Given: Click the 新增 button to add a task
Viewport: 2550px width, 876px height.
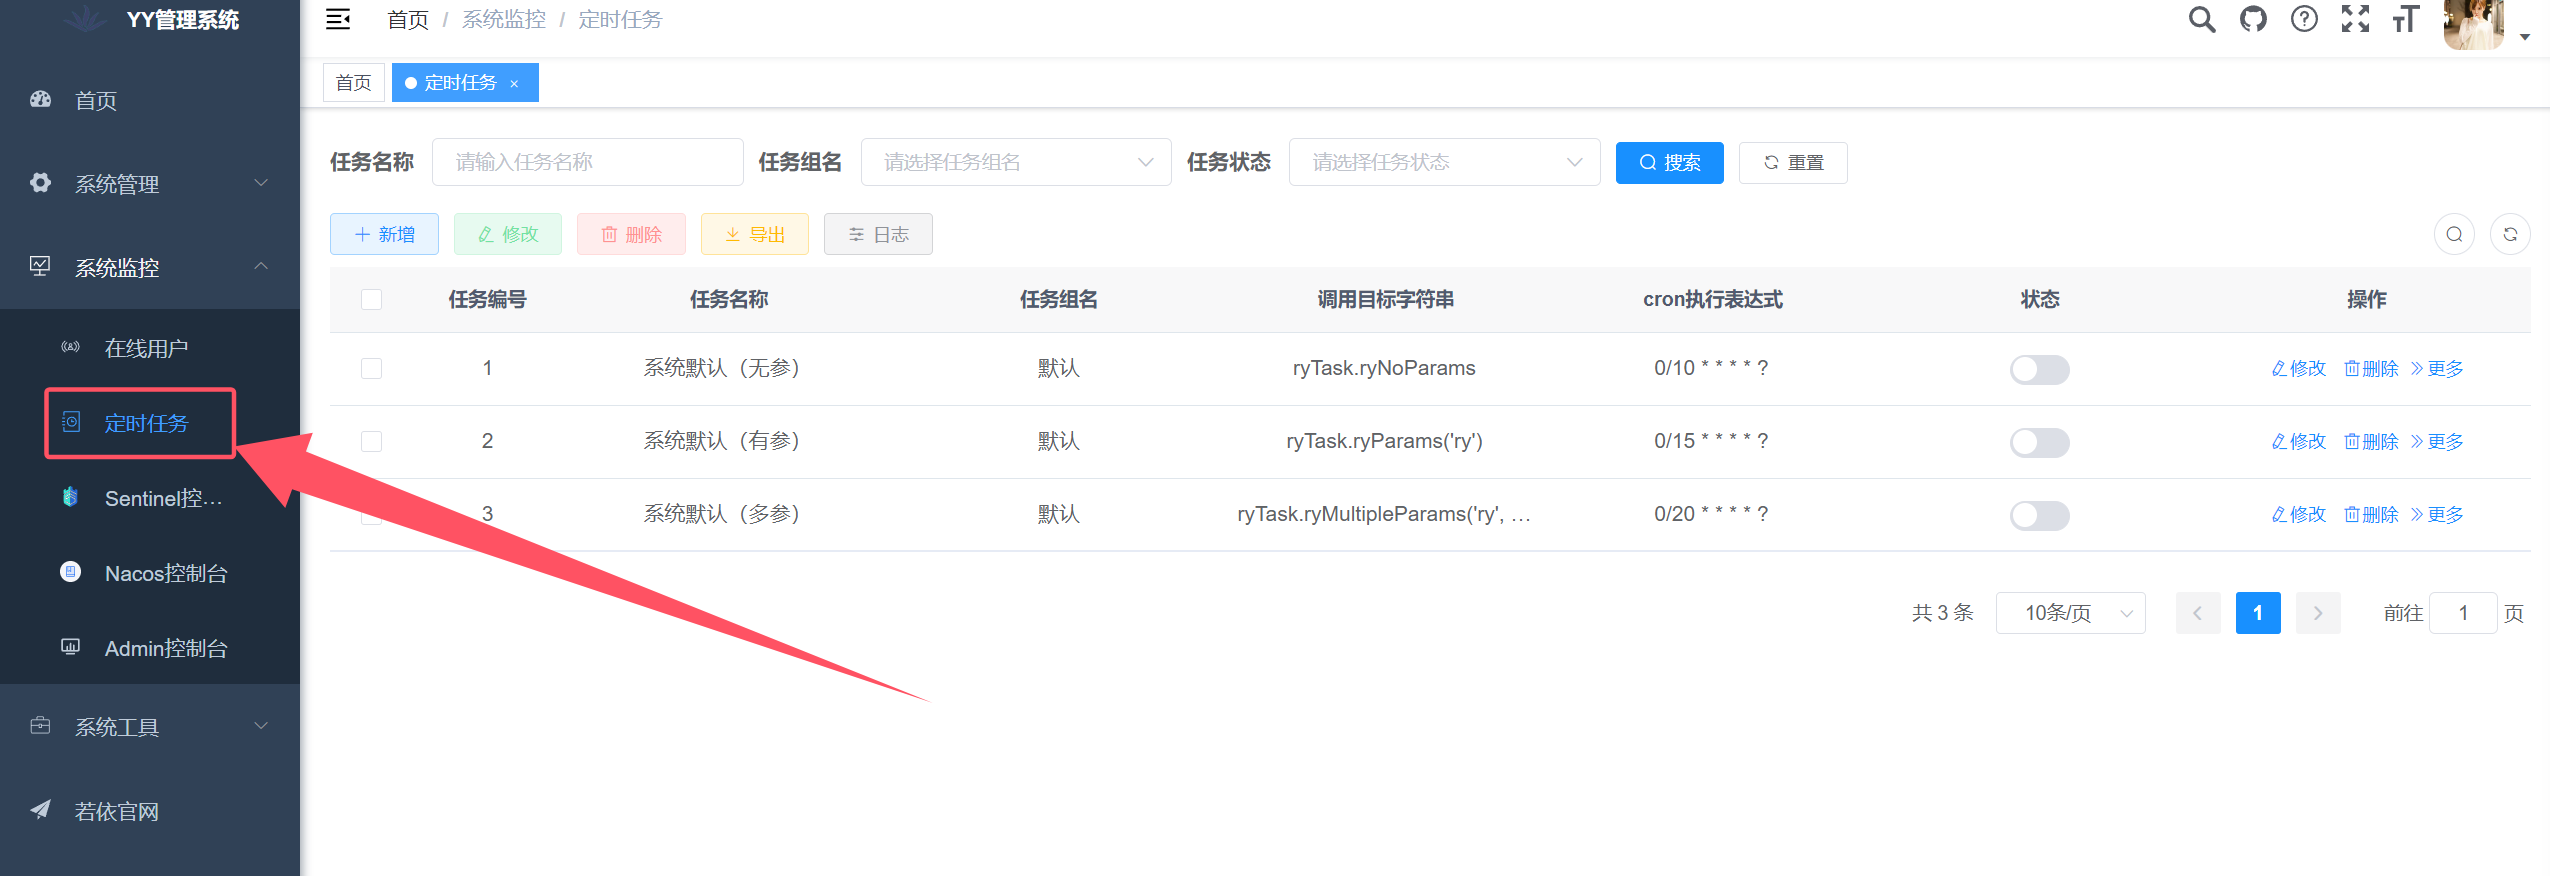Looking at the screenshot, I should [x=384, y=235].
